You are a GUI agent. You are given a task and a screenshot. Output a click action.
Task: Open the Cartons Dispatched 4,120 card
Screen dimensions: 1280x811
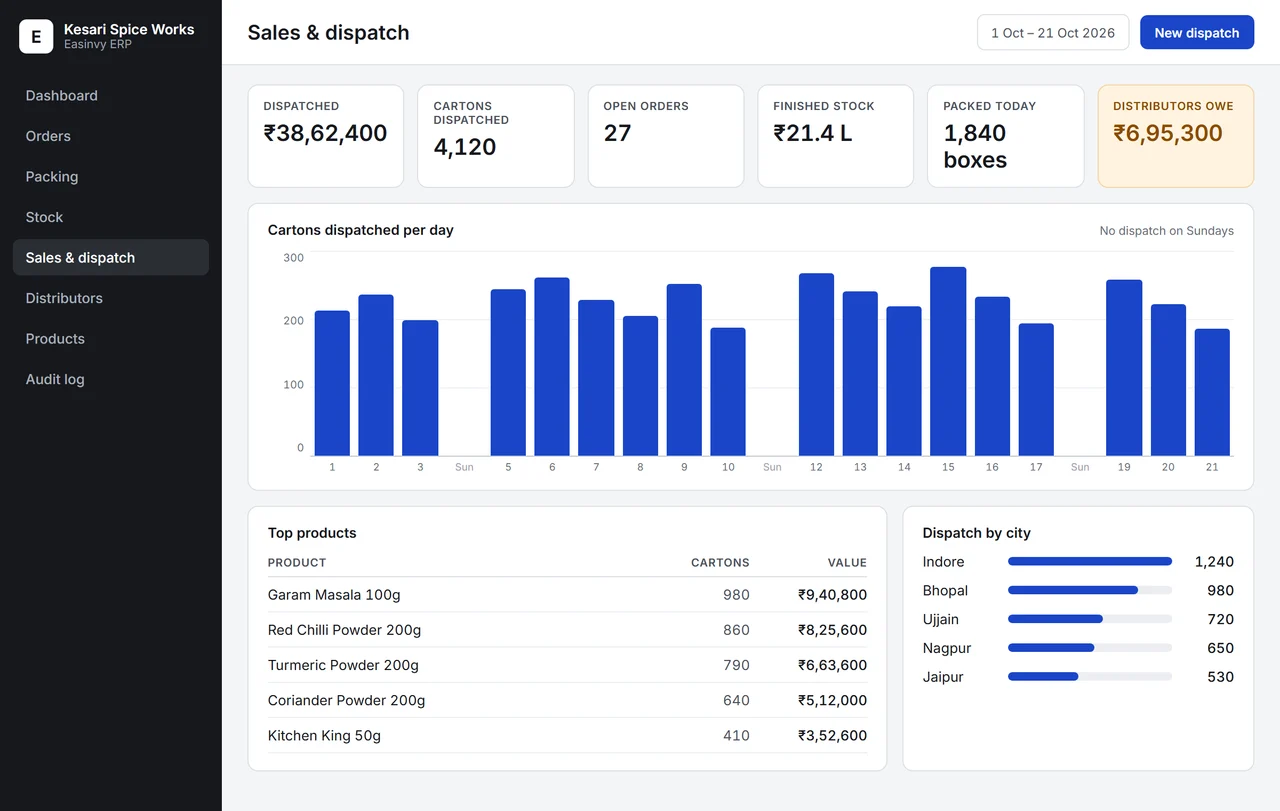tap(496, 136)
